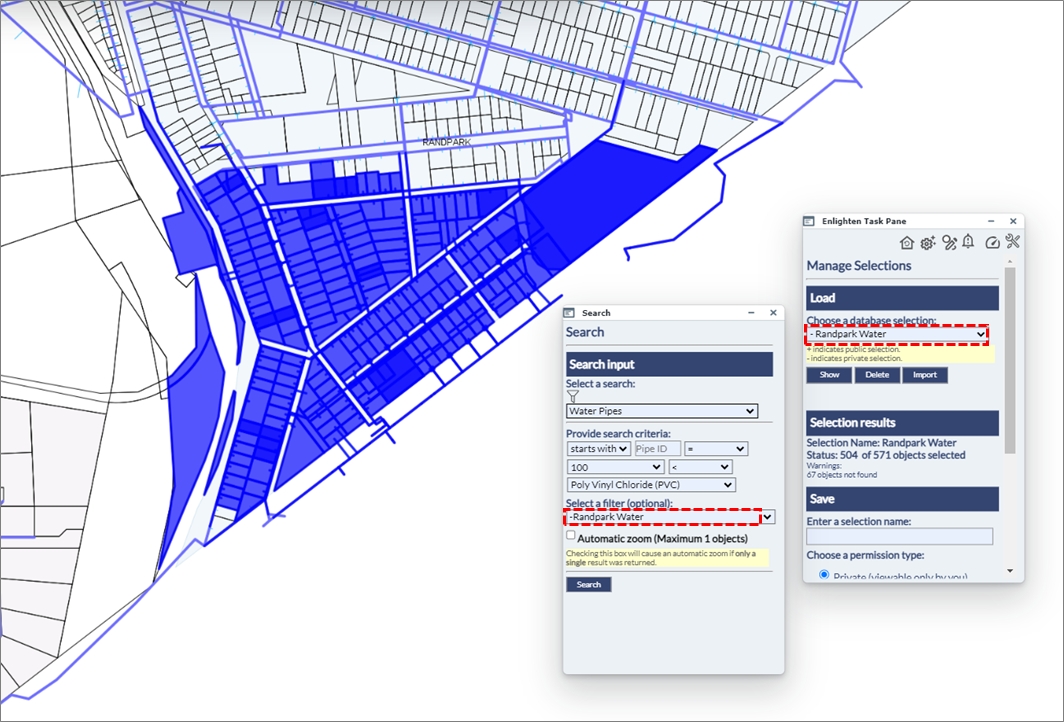Open the notifications bell icon
The width and height of the screenshot is (1064, 722).
tap(968, 242)
